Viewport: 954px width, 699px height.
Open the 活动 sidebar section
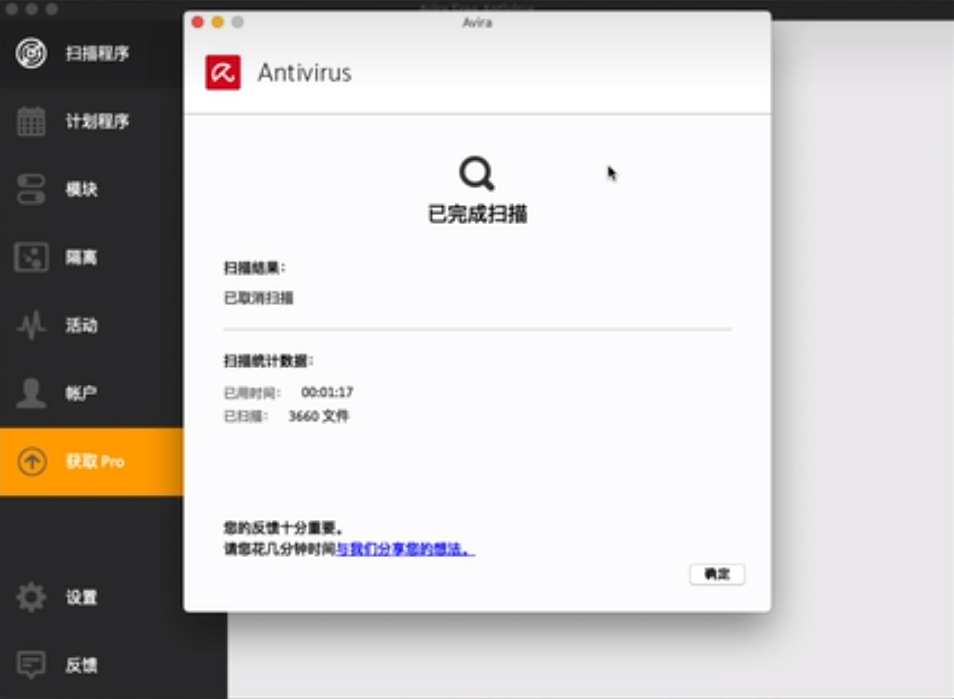pos(80,323)
